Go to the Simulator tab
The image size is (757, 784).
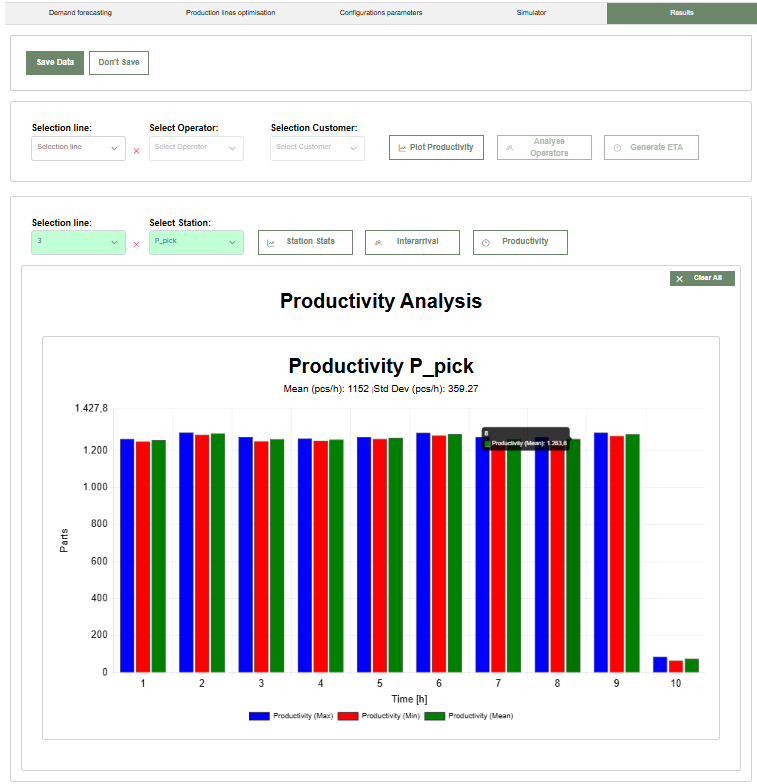531,12
